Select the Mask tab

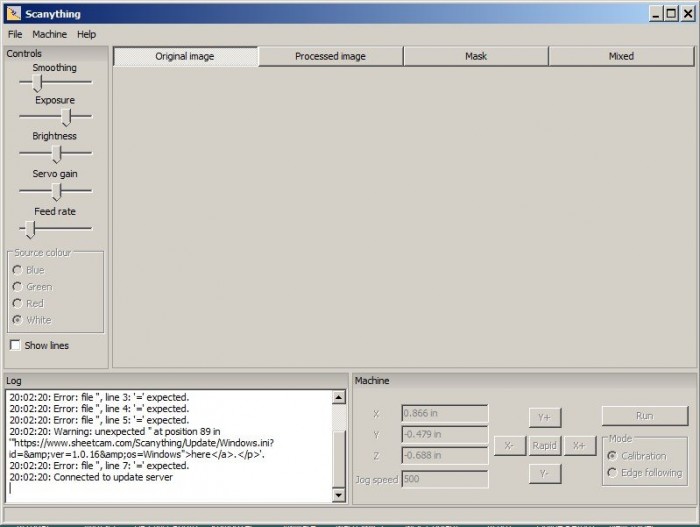476,57
